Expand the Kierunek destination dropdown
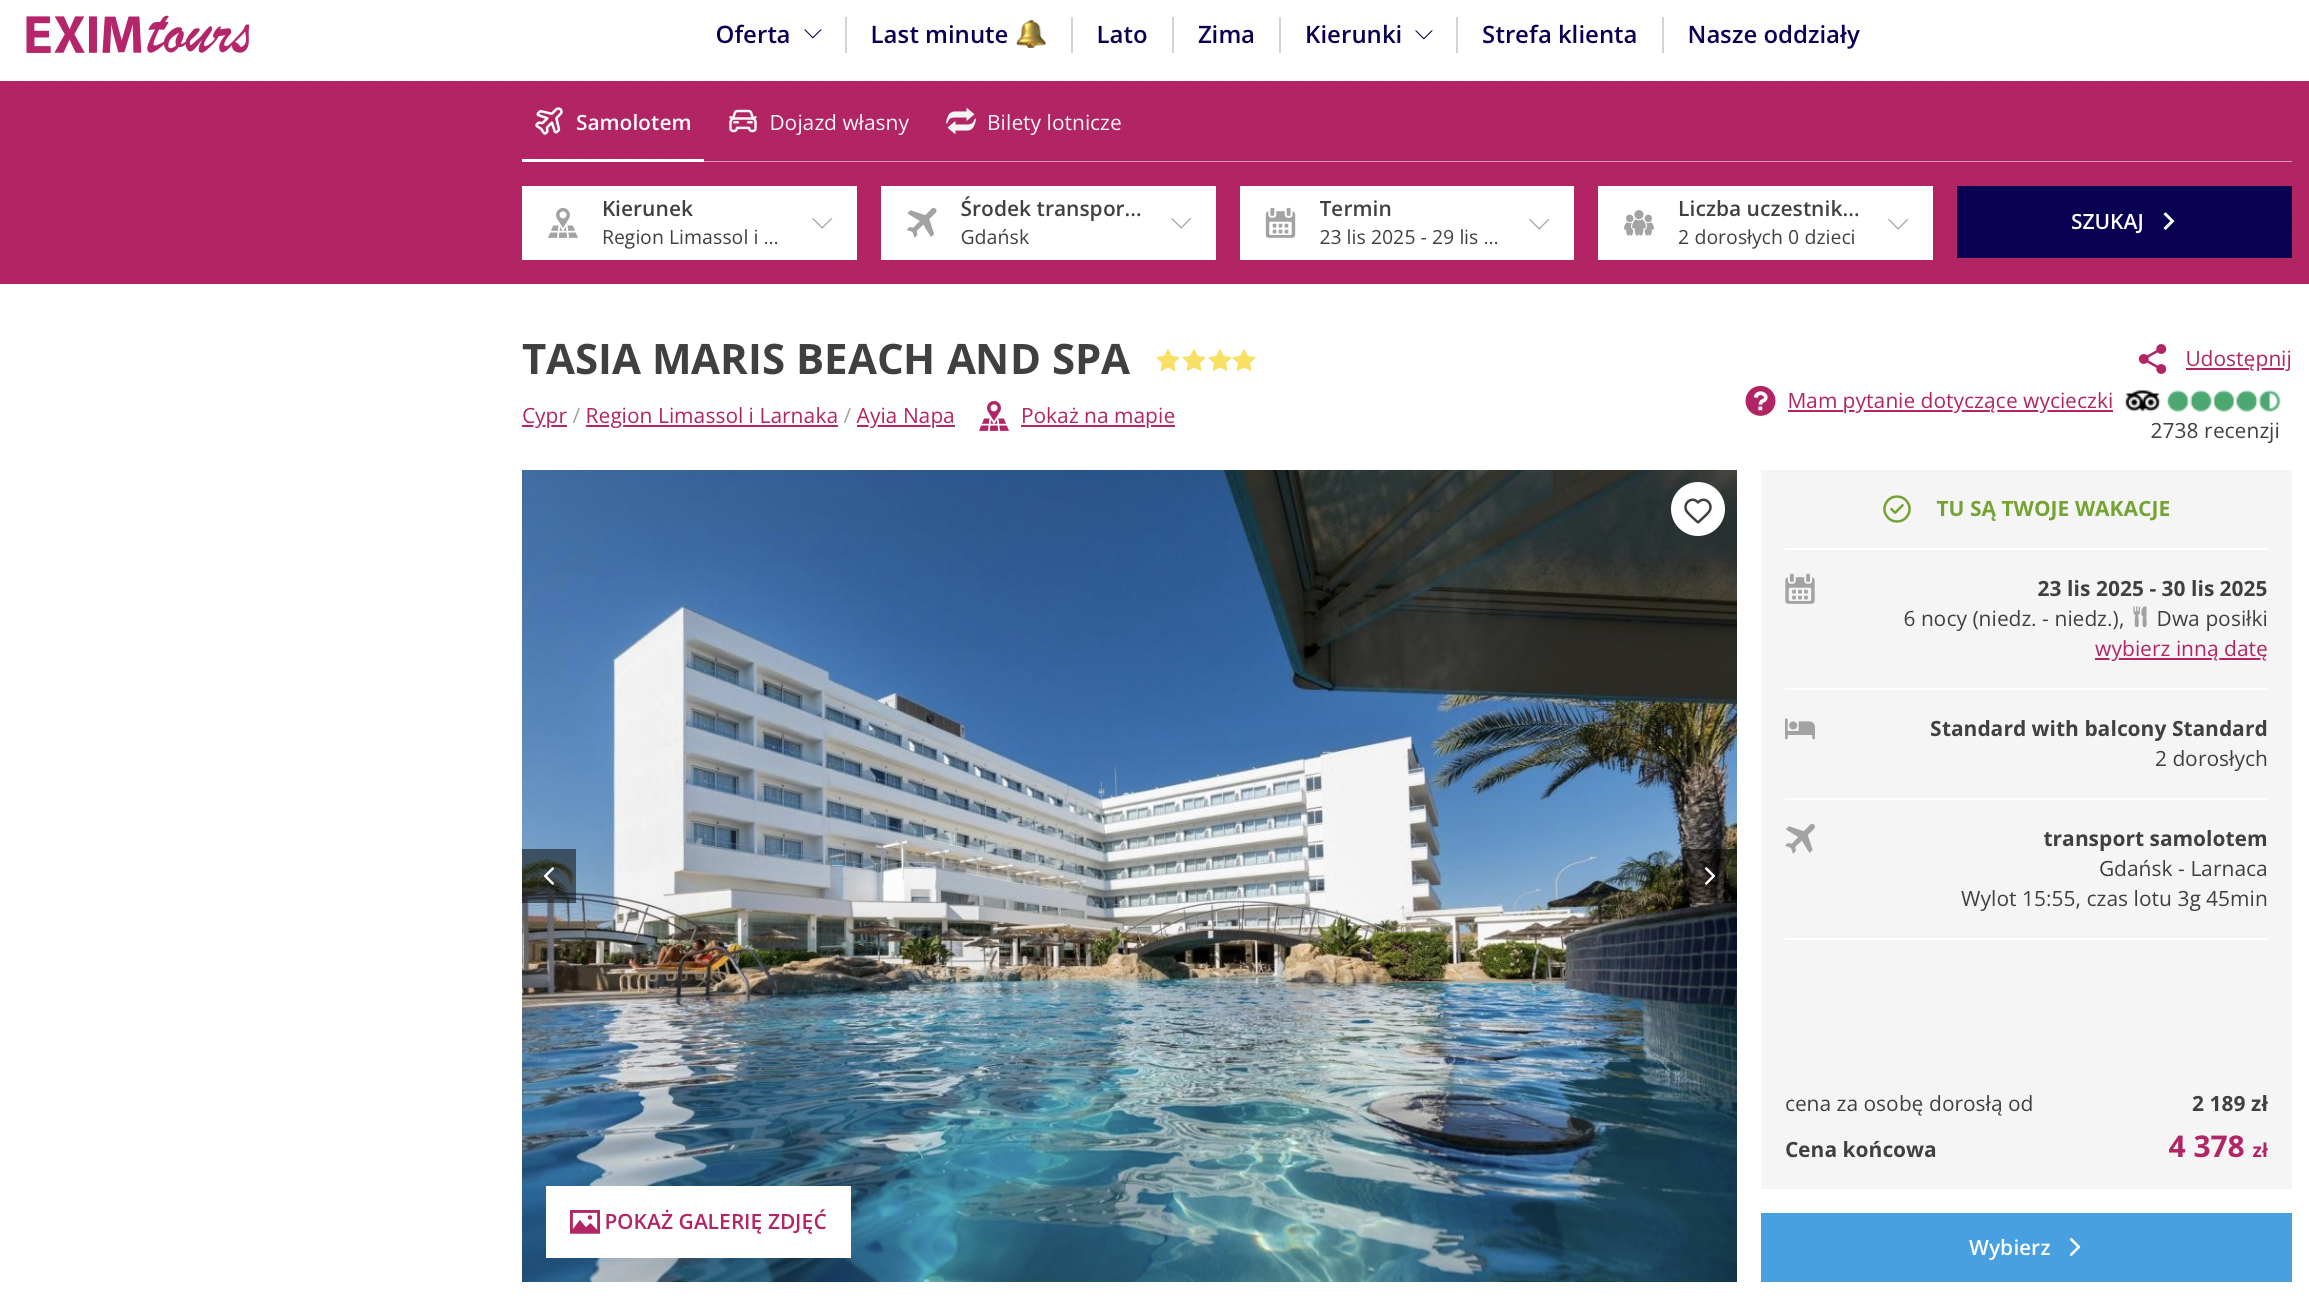2309x1298 pixels. tap(689, 223)
